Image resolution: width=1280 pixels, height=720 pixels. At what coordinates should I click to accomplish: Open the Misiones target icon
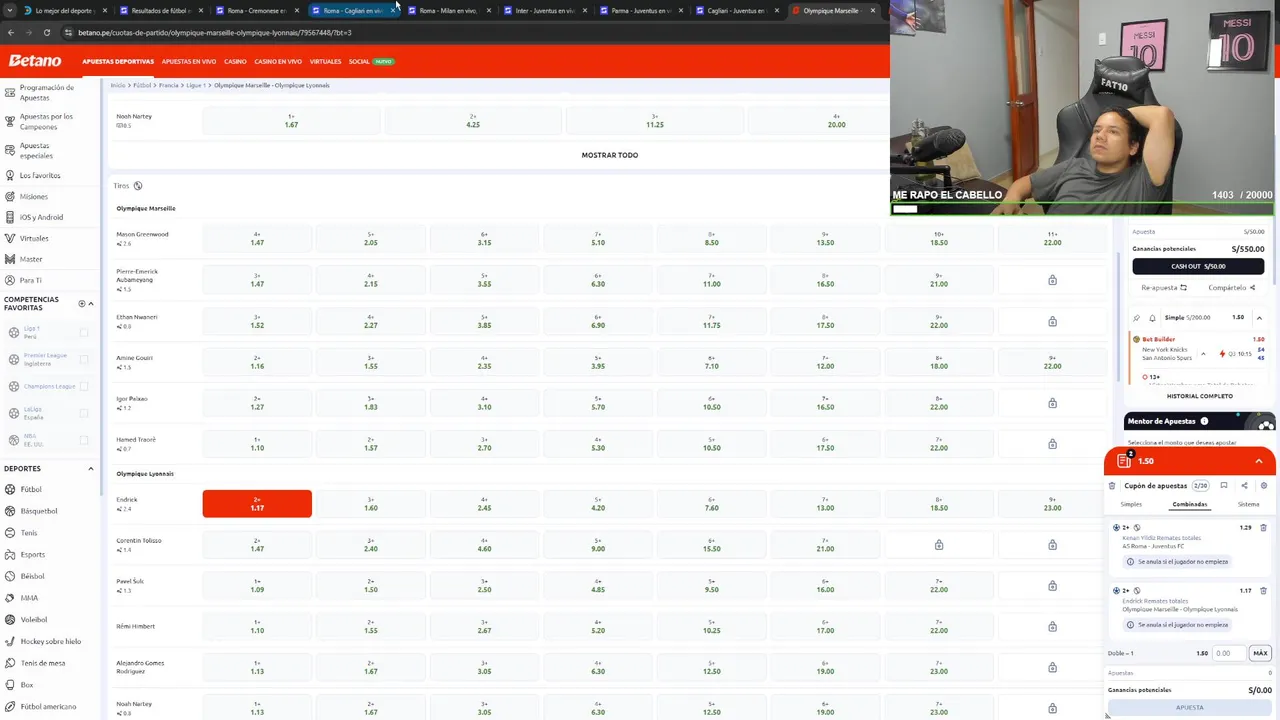(9, 196)
